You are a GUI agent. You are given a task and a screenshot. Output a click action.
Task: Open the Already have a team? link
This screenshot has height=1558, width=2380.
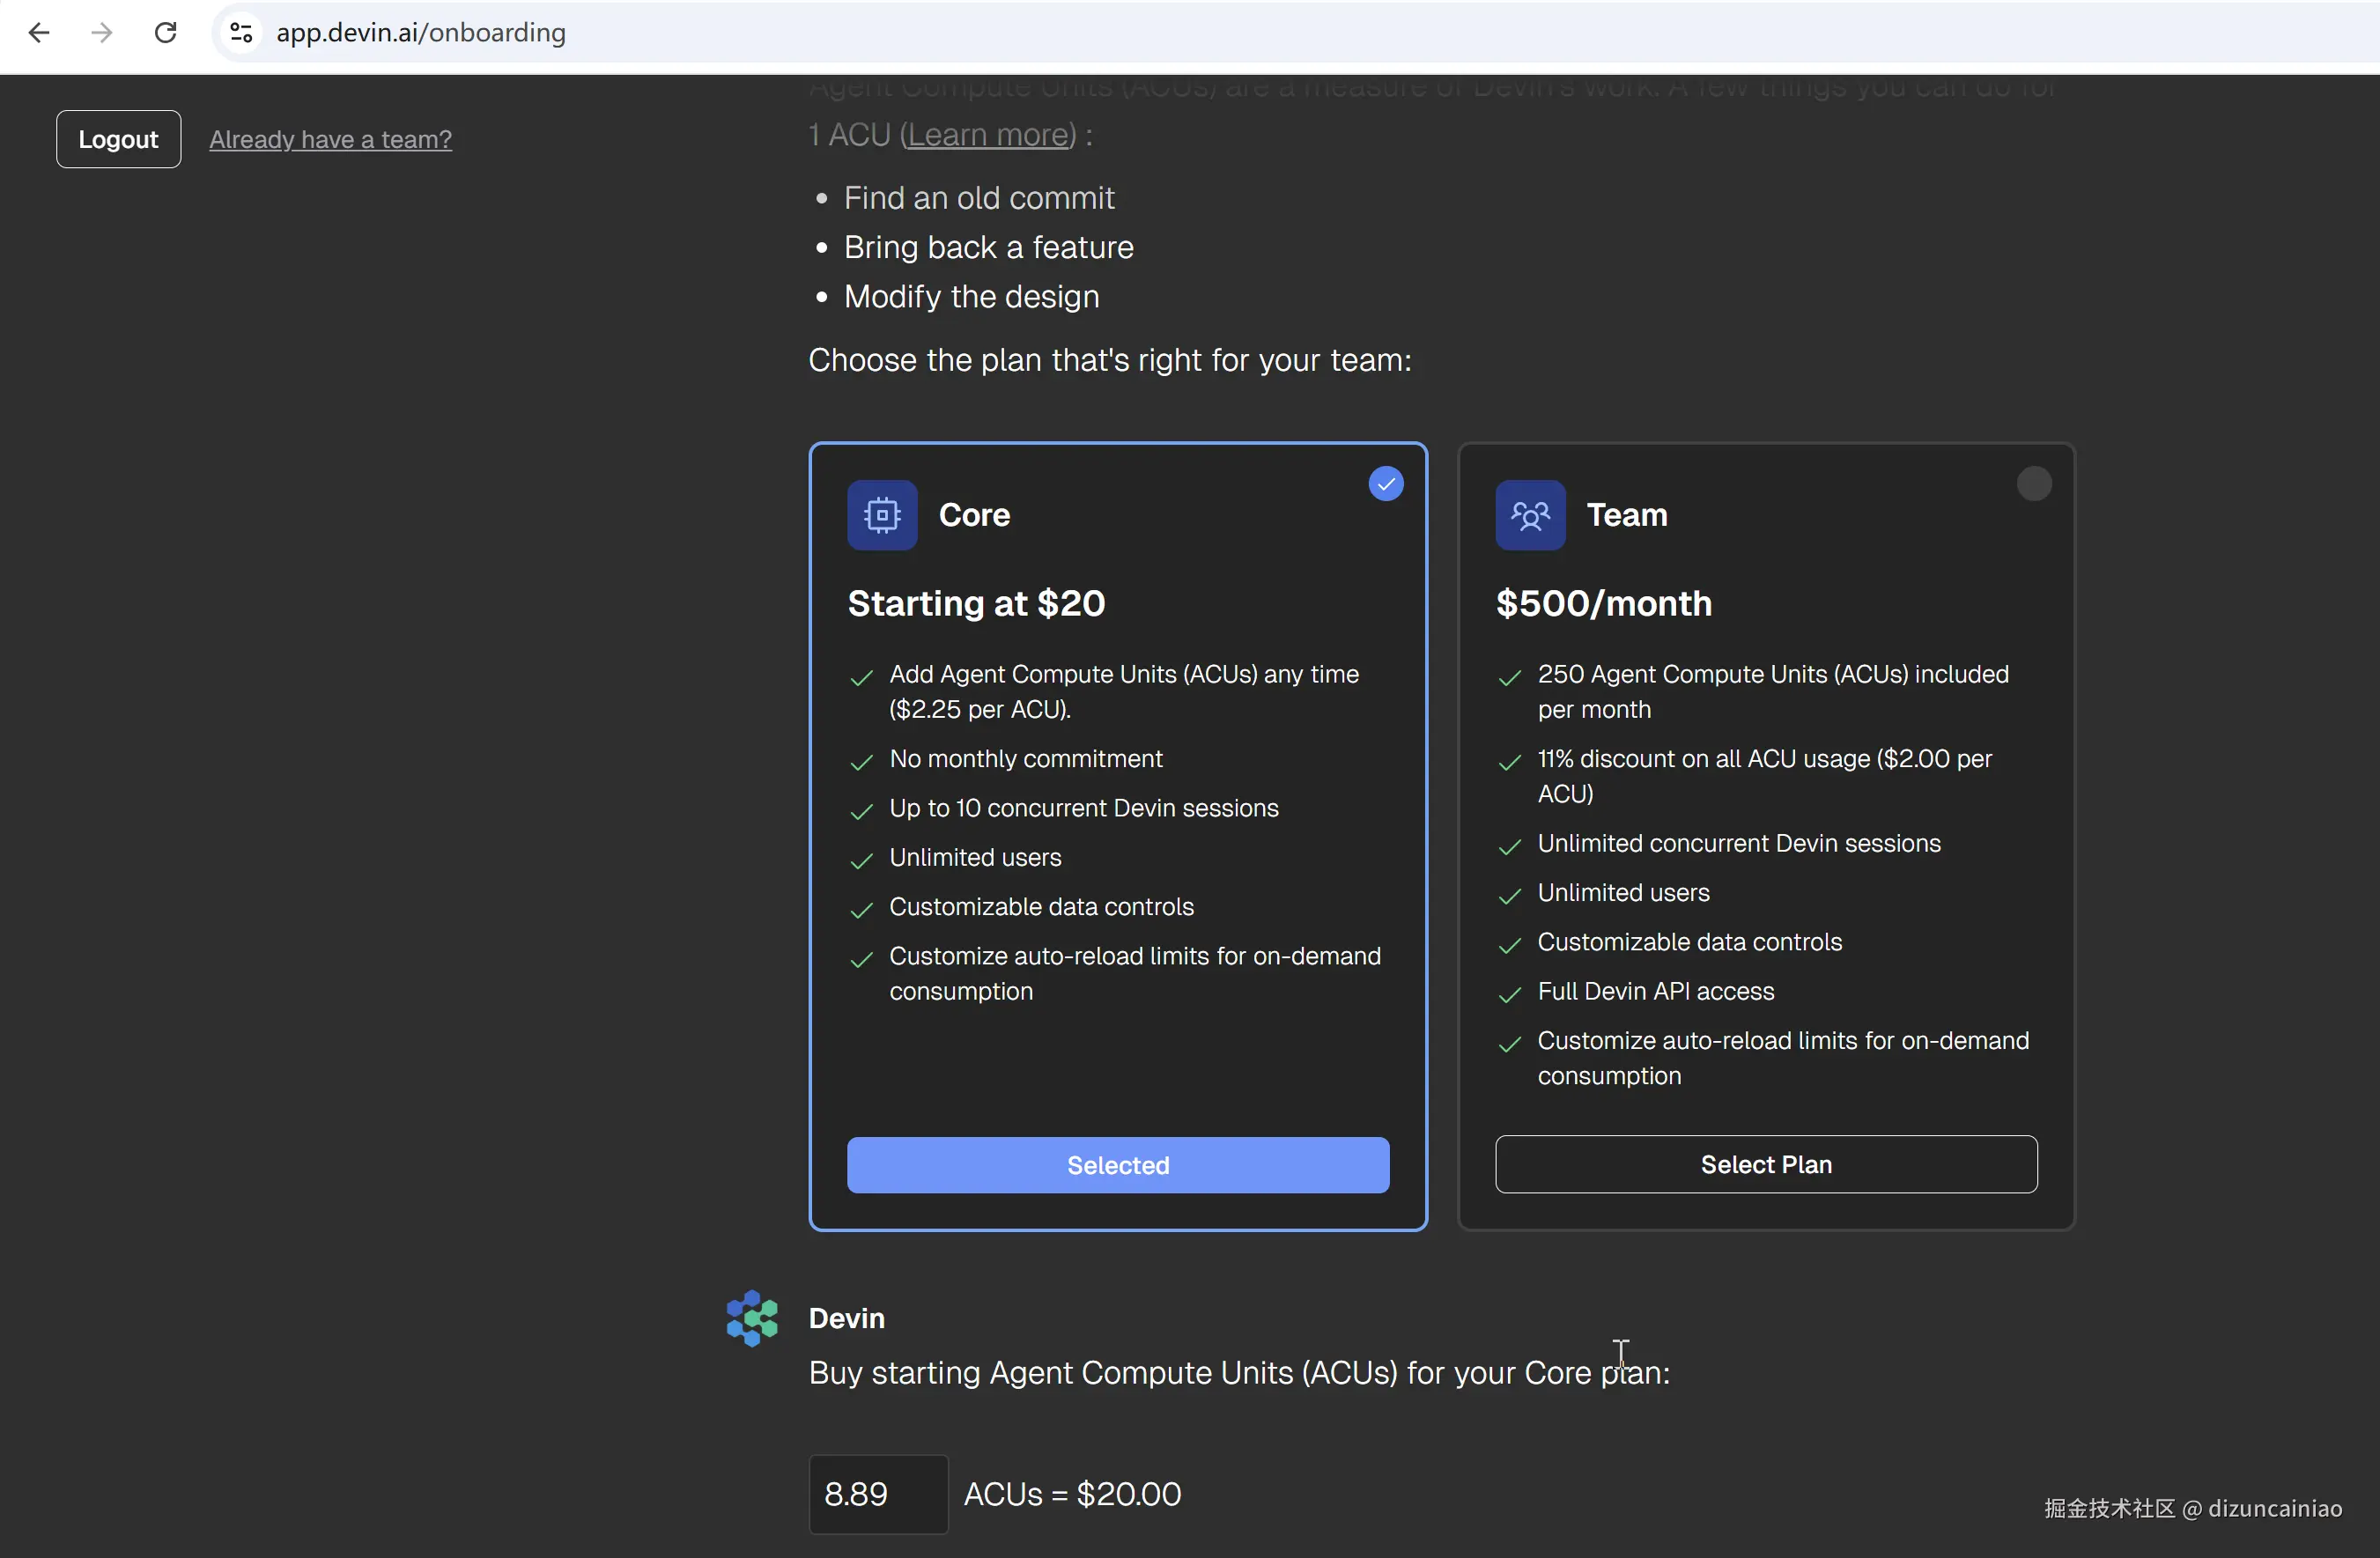tap(330, 139)
